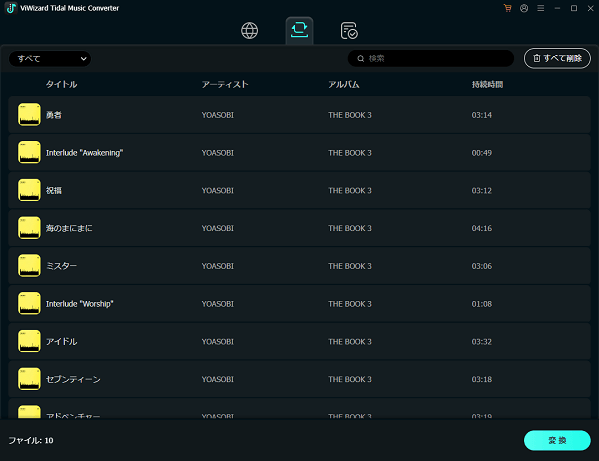Maximize the ViWizard window
599x461 pixels.
pos(574,8)
